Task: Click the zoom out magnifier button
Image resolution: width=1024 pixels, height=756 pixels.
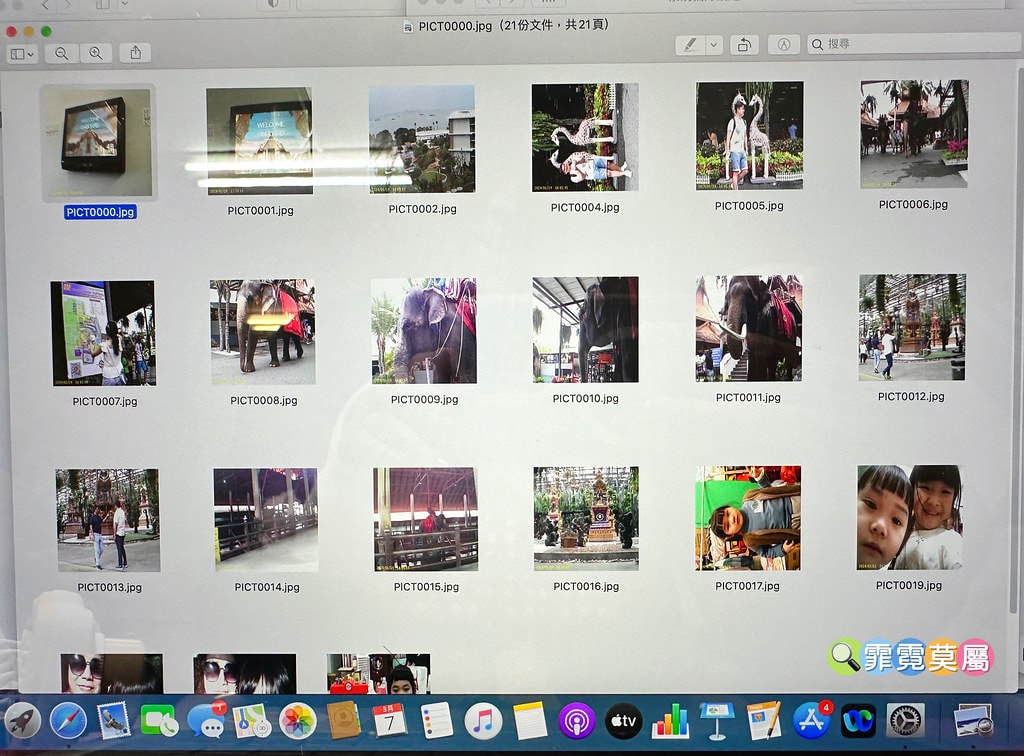Action: point(62,54)
